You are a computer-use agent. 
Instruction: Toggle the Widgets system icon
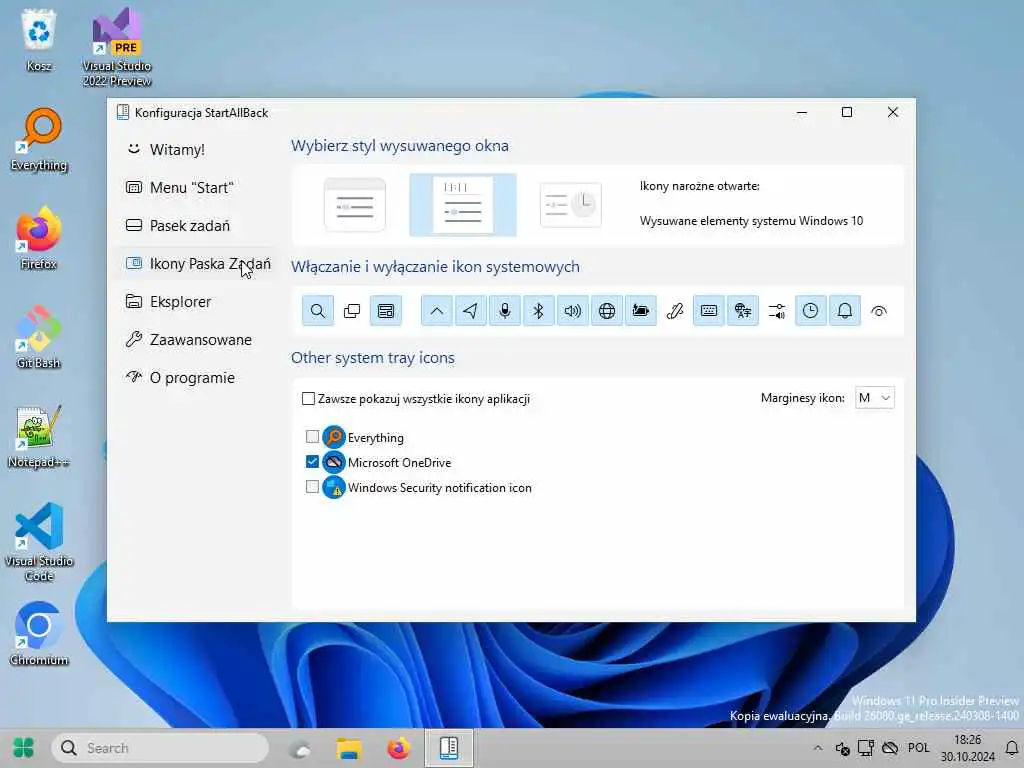386,311
